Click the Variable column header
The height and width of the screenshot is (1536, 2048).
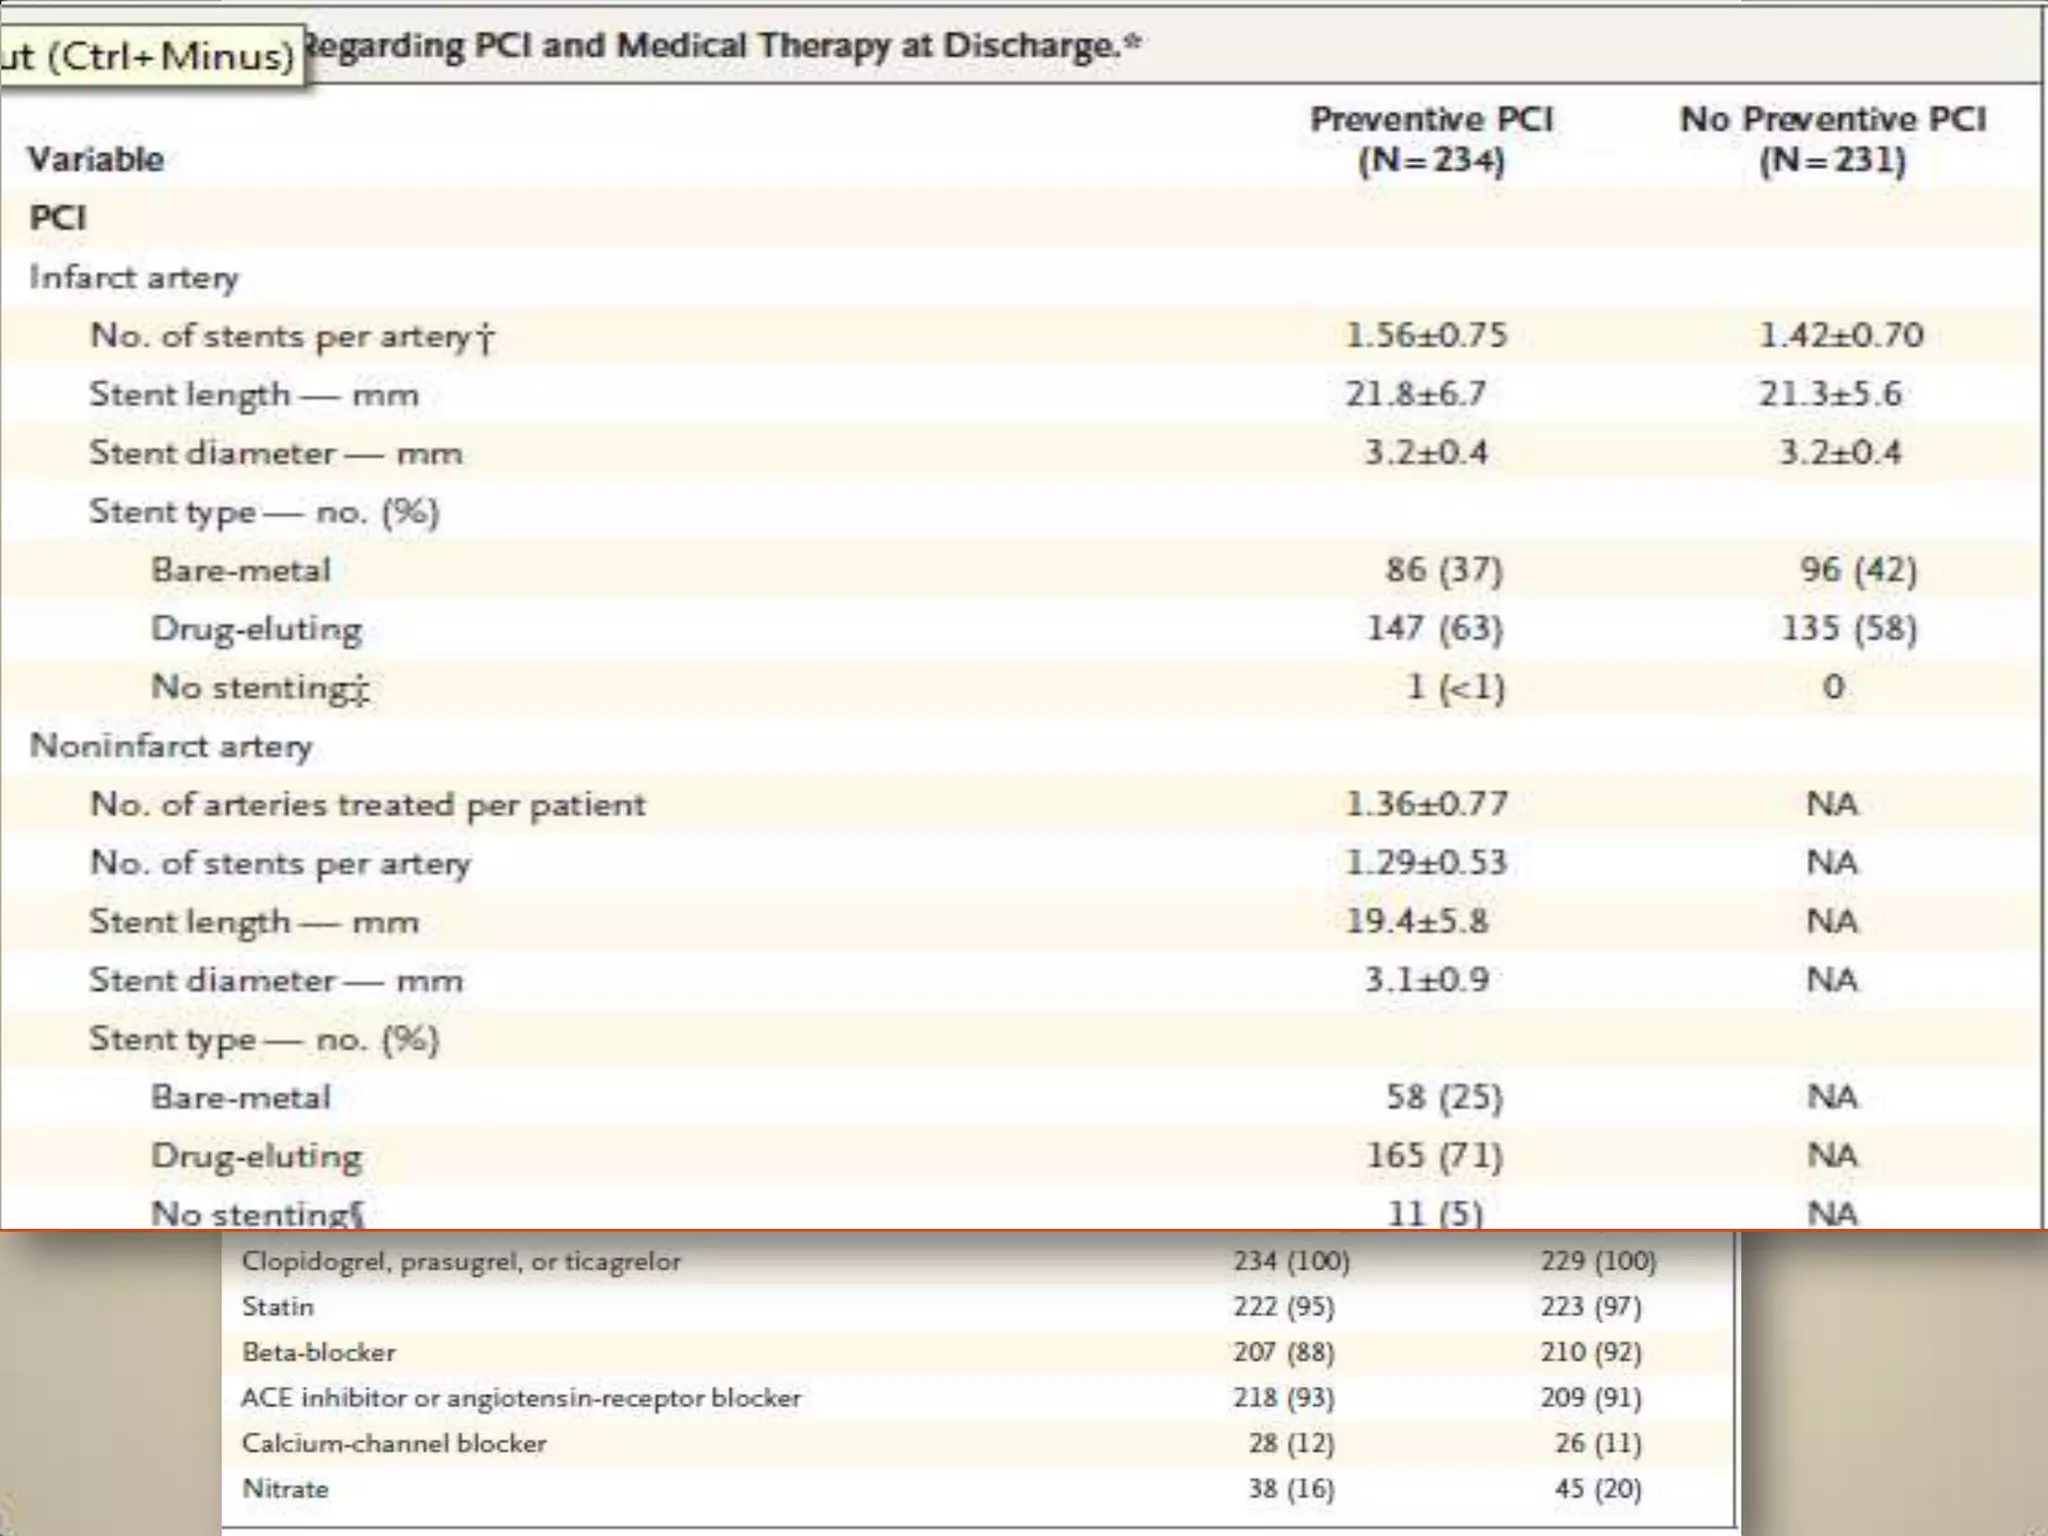coord(96,159)
